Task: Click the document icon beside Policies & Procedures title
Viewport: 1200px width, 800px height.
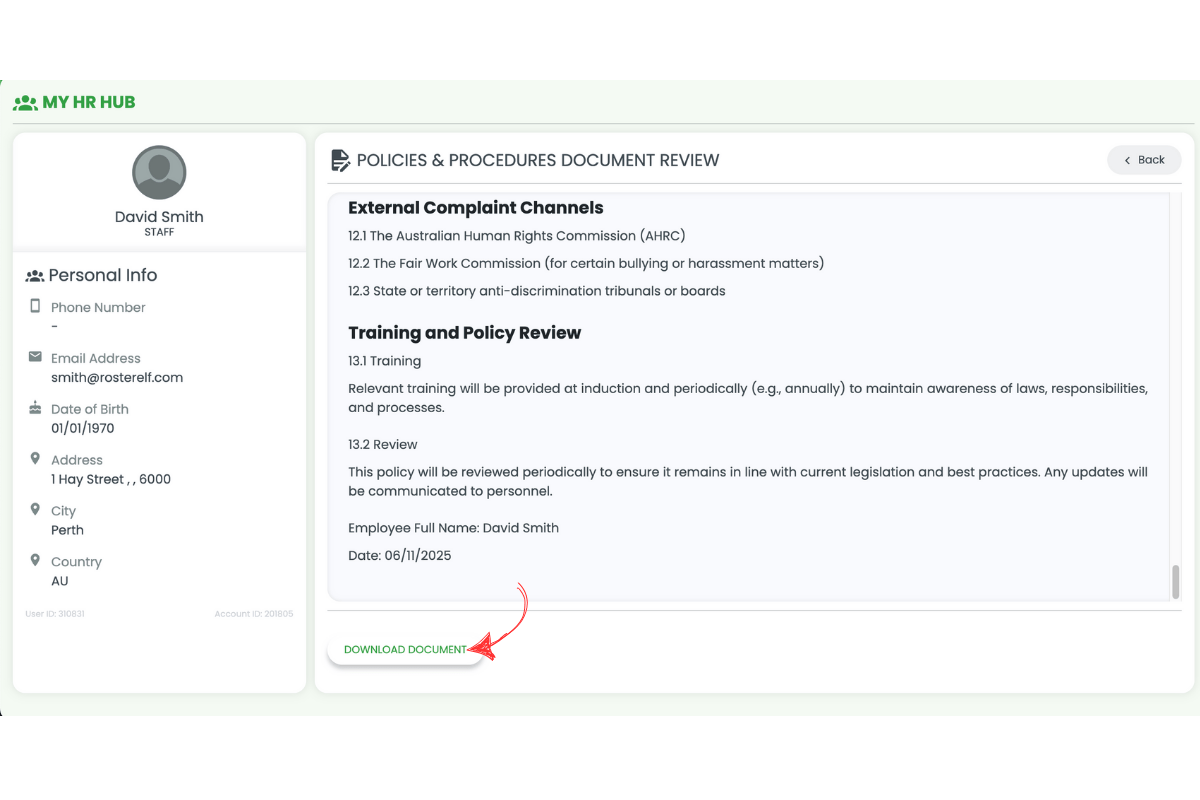Action: [339, 159]
